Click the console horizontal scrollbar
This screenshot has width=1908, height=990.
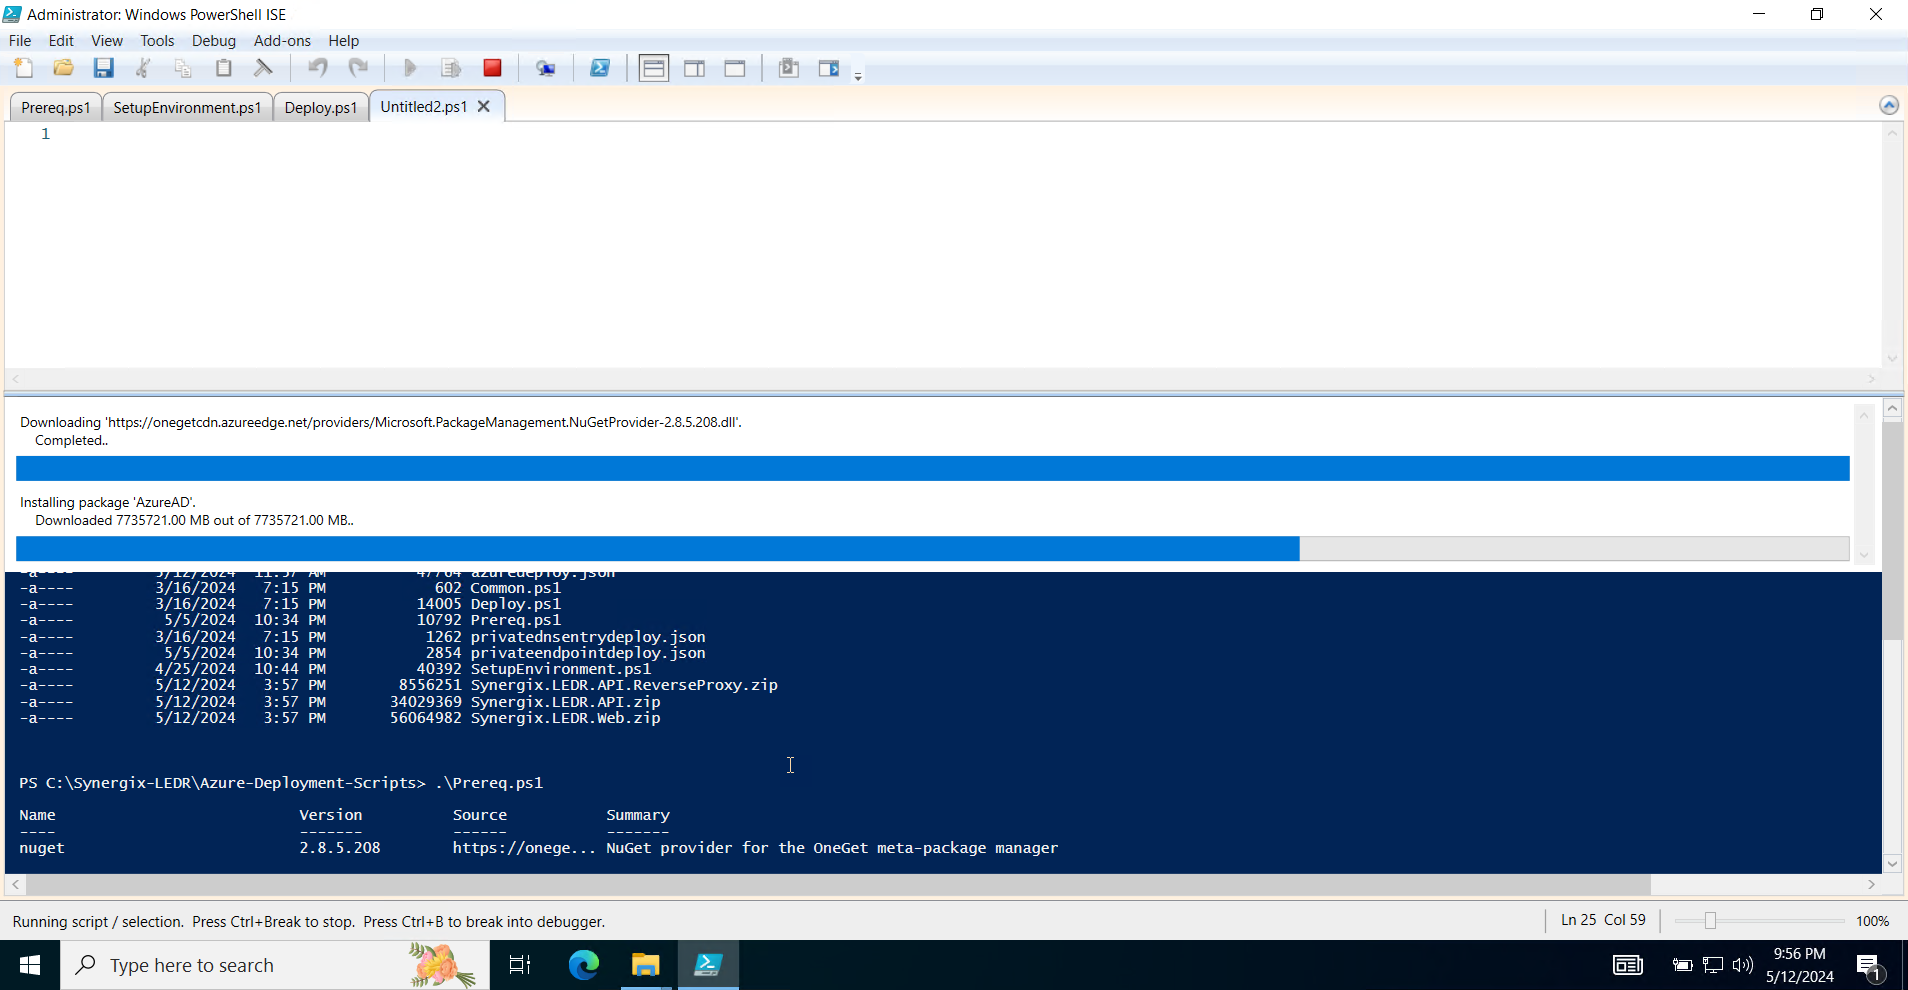[838, 885]
